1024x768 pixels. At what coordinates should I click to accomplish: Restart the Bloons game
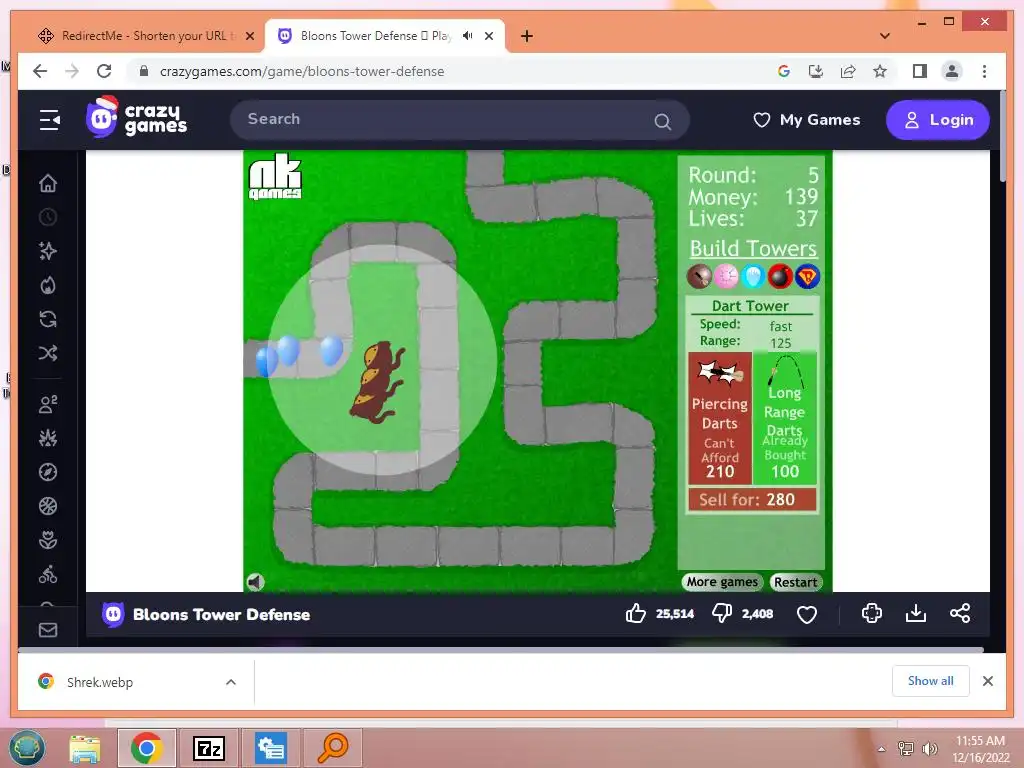795,582
